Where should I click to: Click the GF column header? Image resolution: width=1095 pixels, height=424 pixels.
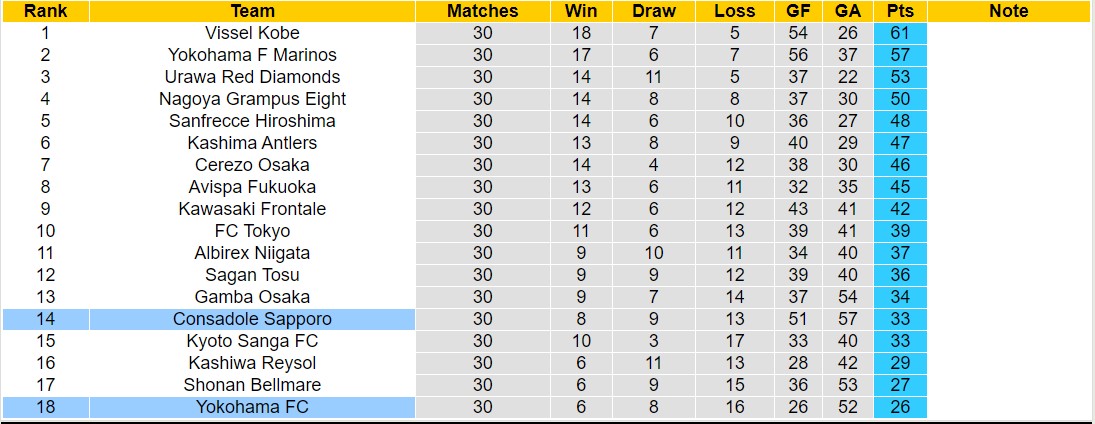pyautogui.click(x=798, y=11)
